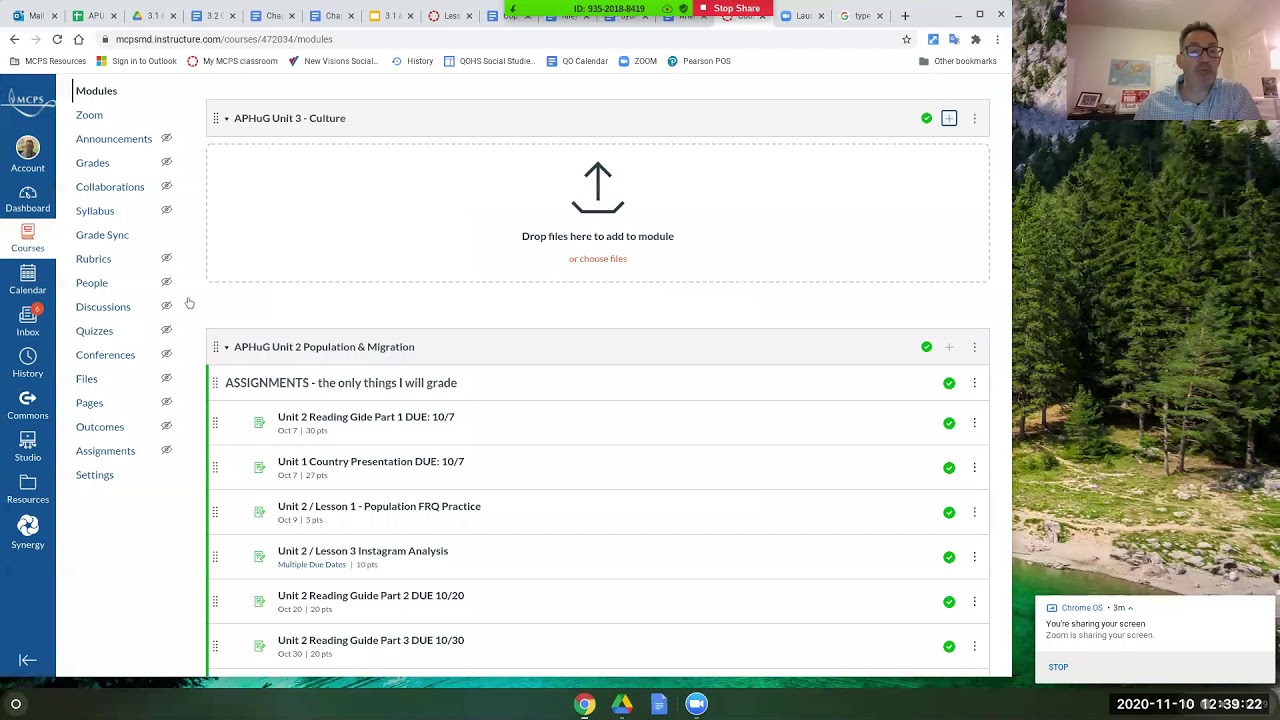Collapse the APHuG Unit 2 Population & Migration module
This screenshot has width=1280, height=720.
click(226, 347)
